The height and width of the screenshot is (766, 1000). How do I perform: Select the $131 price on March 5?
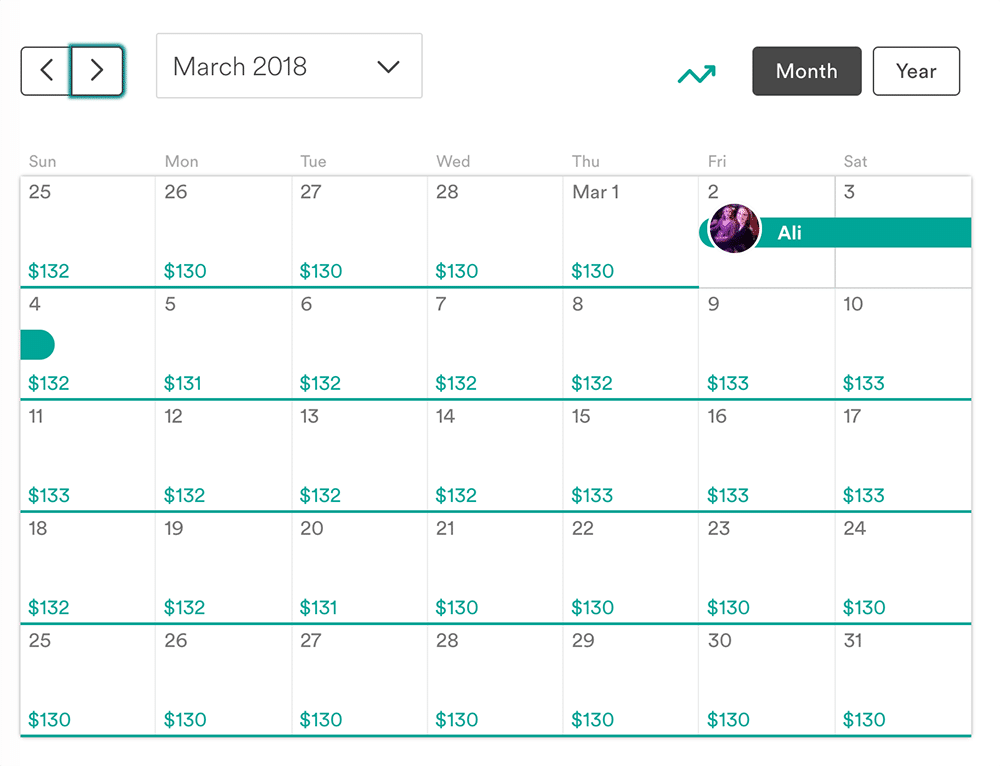click(183, 383)
